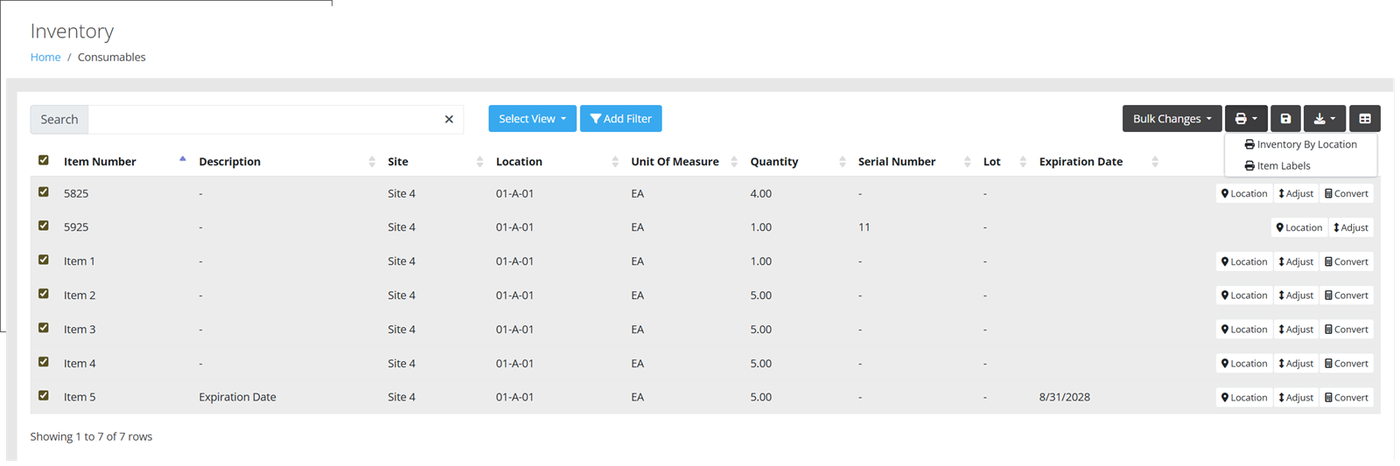Sort by the Site column header

(398, 162)
